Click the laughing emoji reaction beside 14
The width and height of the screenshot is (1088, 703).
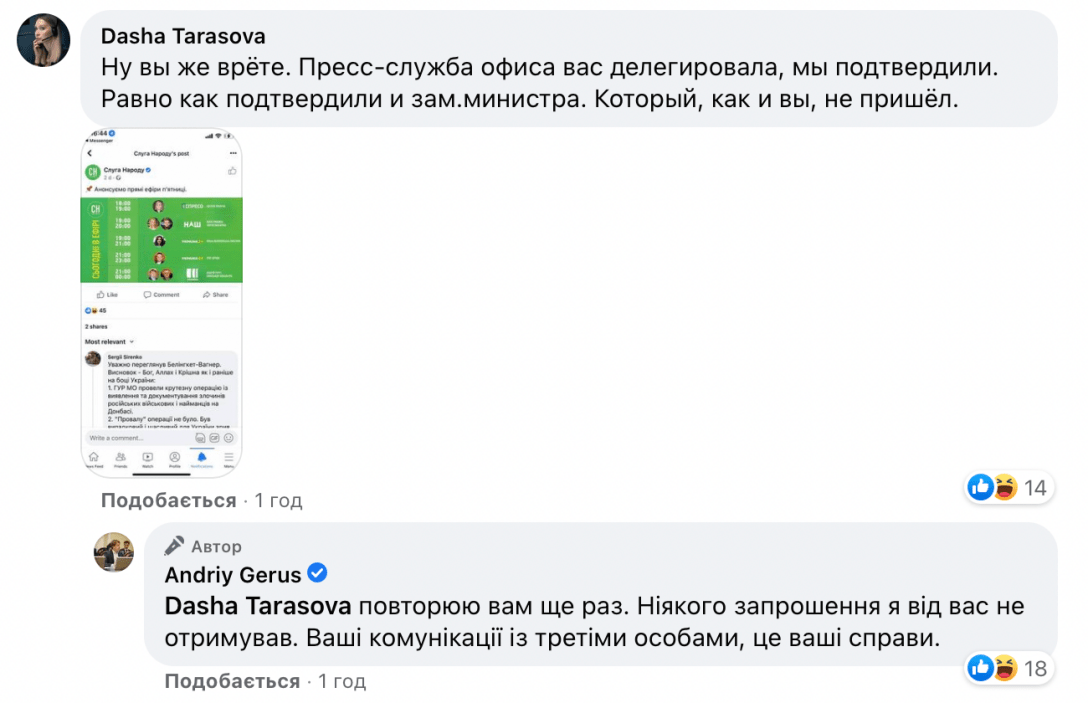(x=1004, y=487)
